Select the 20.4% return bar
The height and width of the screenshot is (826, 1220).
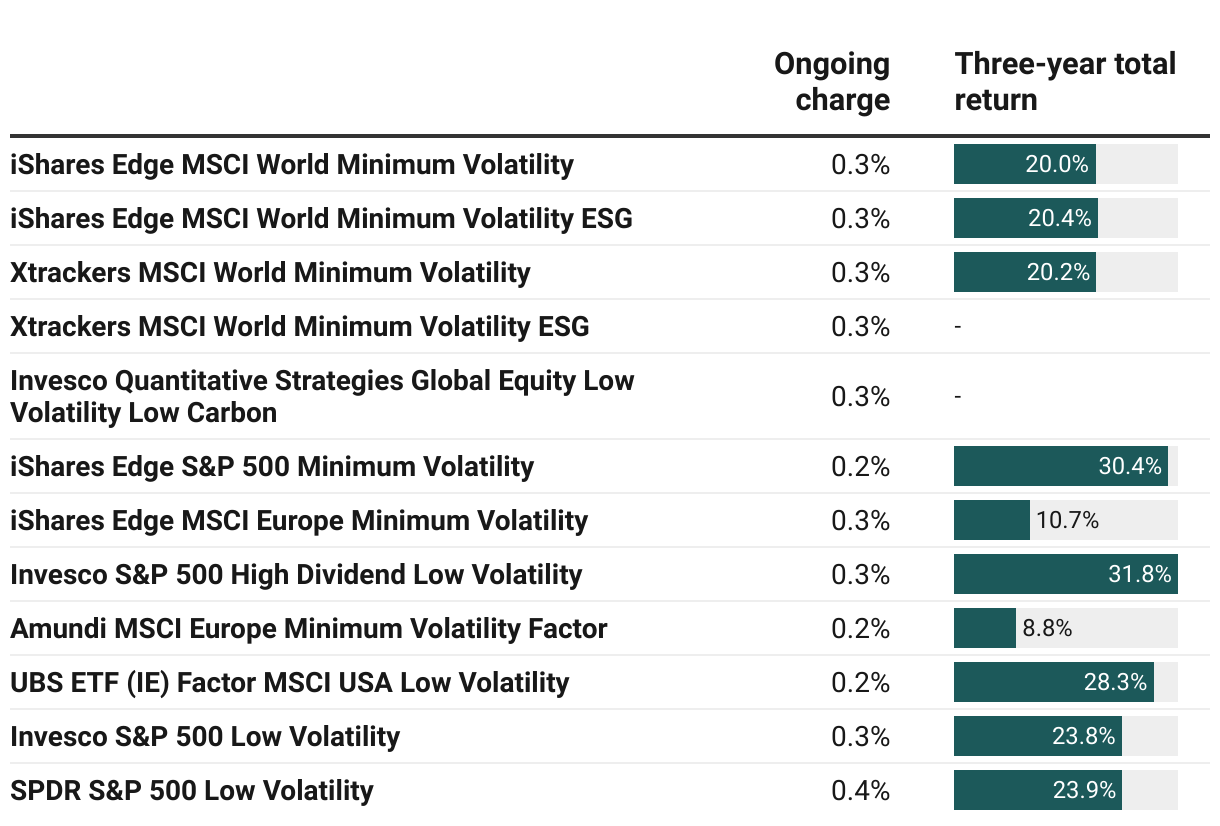[1025, 218]
